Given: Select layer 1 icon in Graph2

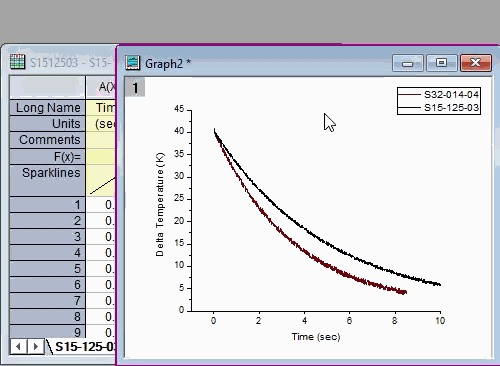Looking at the screenshot, I should [x=135, y=88].
